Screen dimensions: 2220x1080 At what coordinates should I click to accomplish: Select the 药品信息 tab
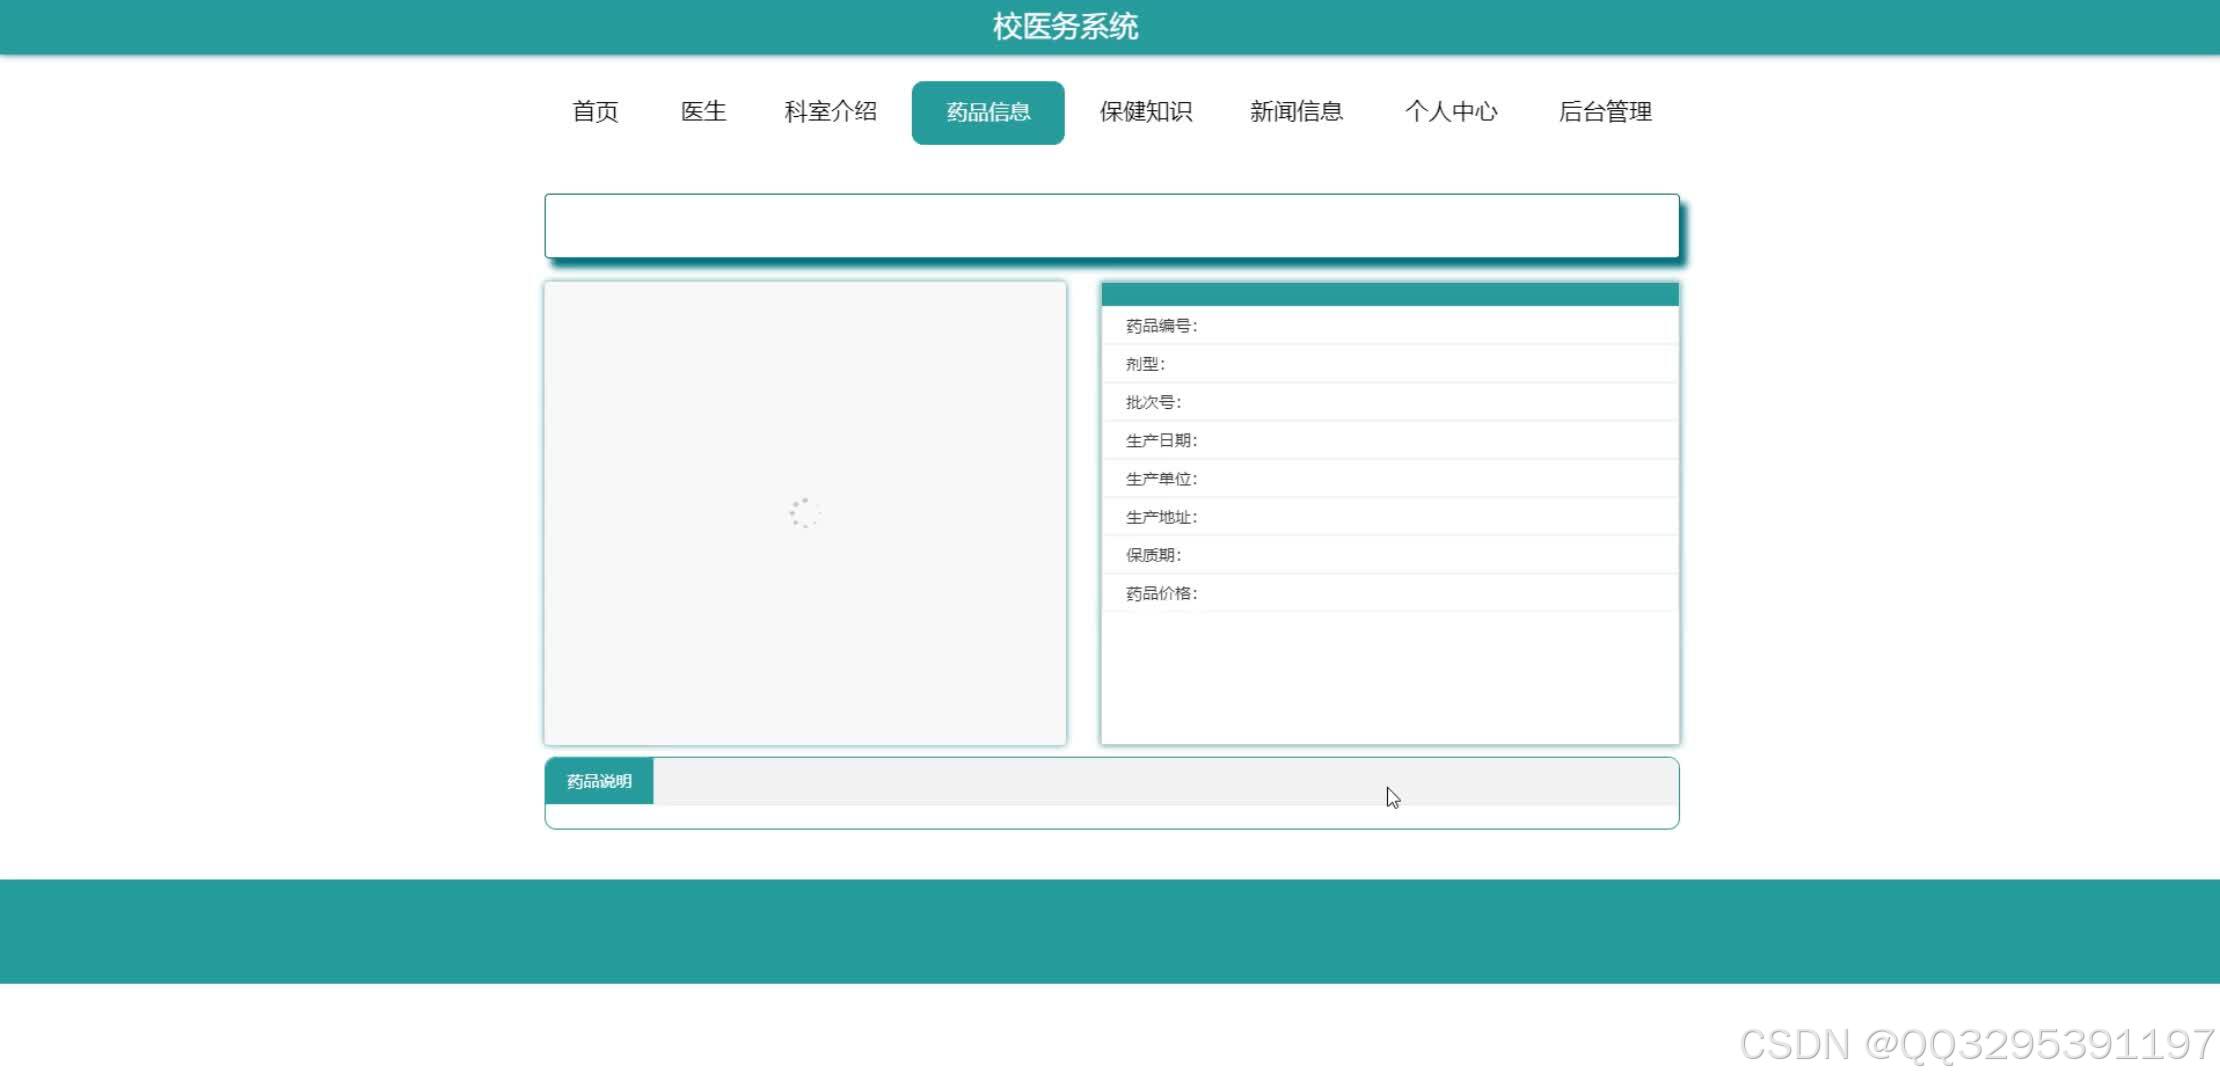point(988,112)
